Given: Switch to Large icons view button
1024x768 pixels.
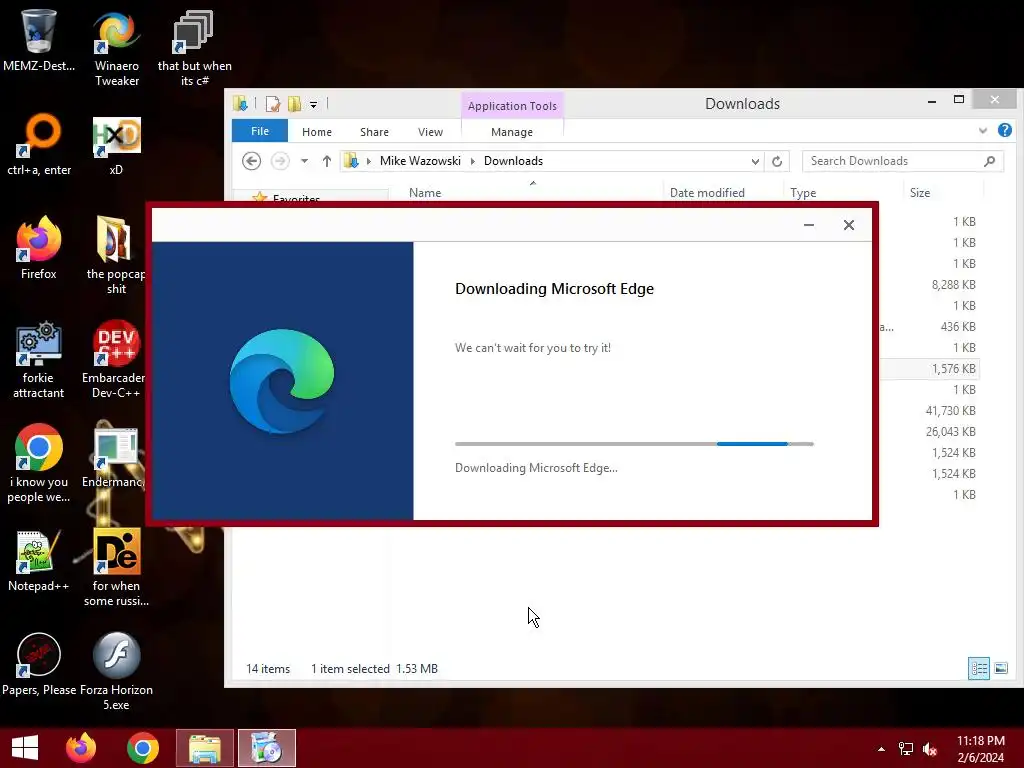Looking at the screenshot, I should point(1000,668).
